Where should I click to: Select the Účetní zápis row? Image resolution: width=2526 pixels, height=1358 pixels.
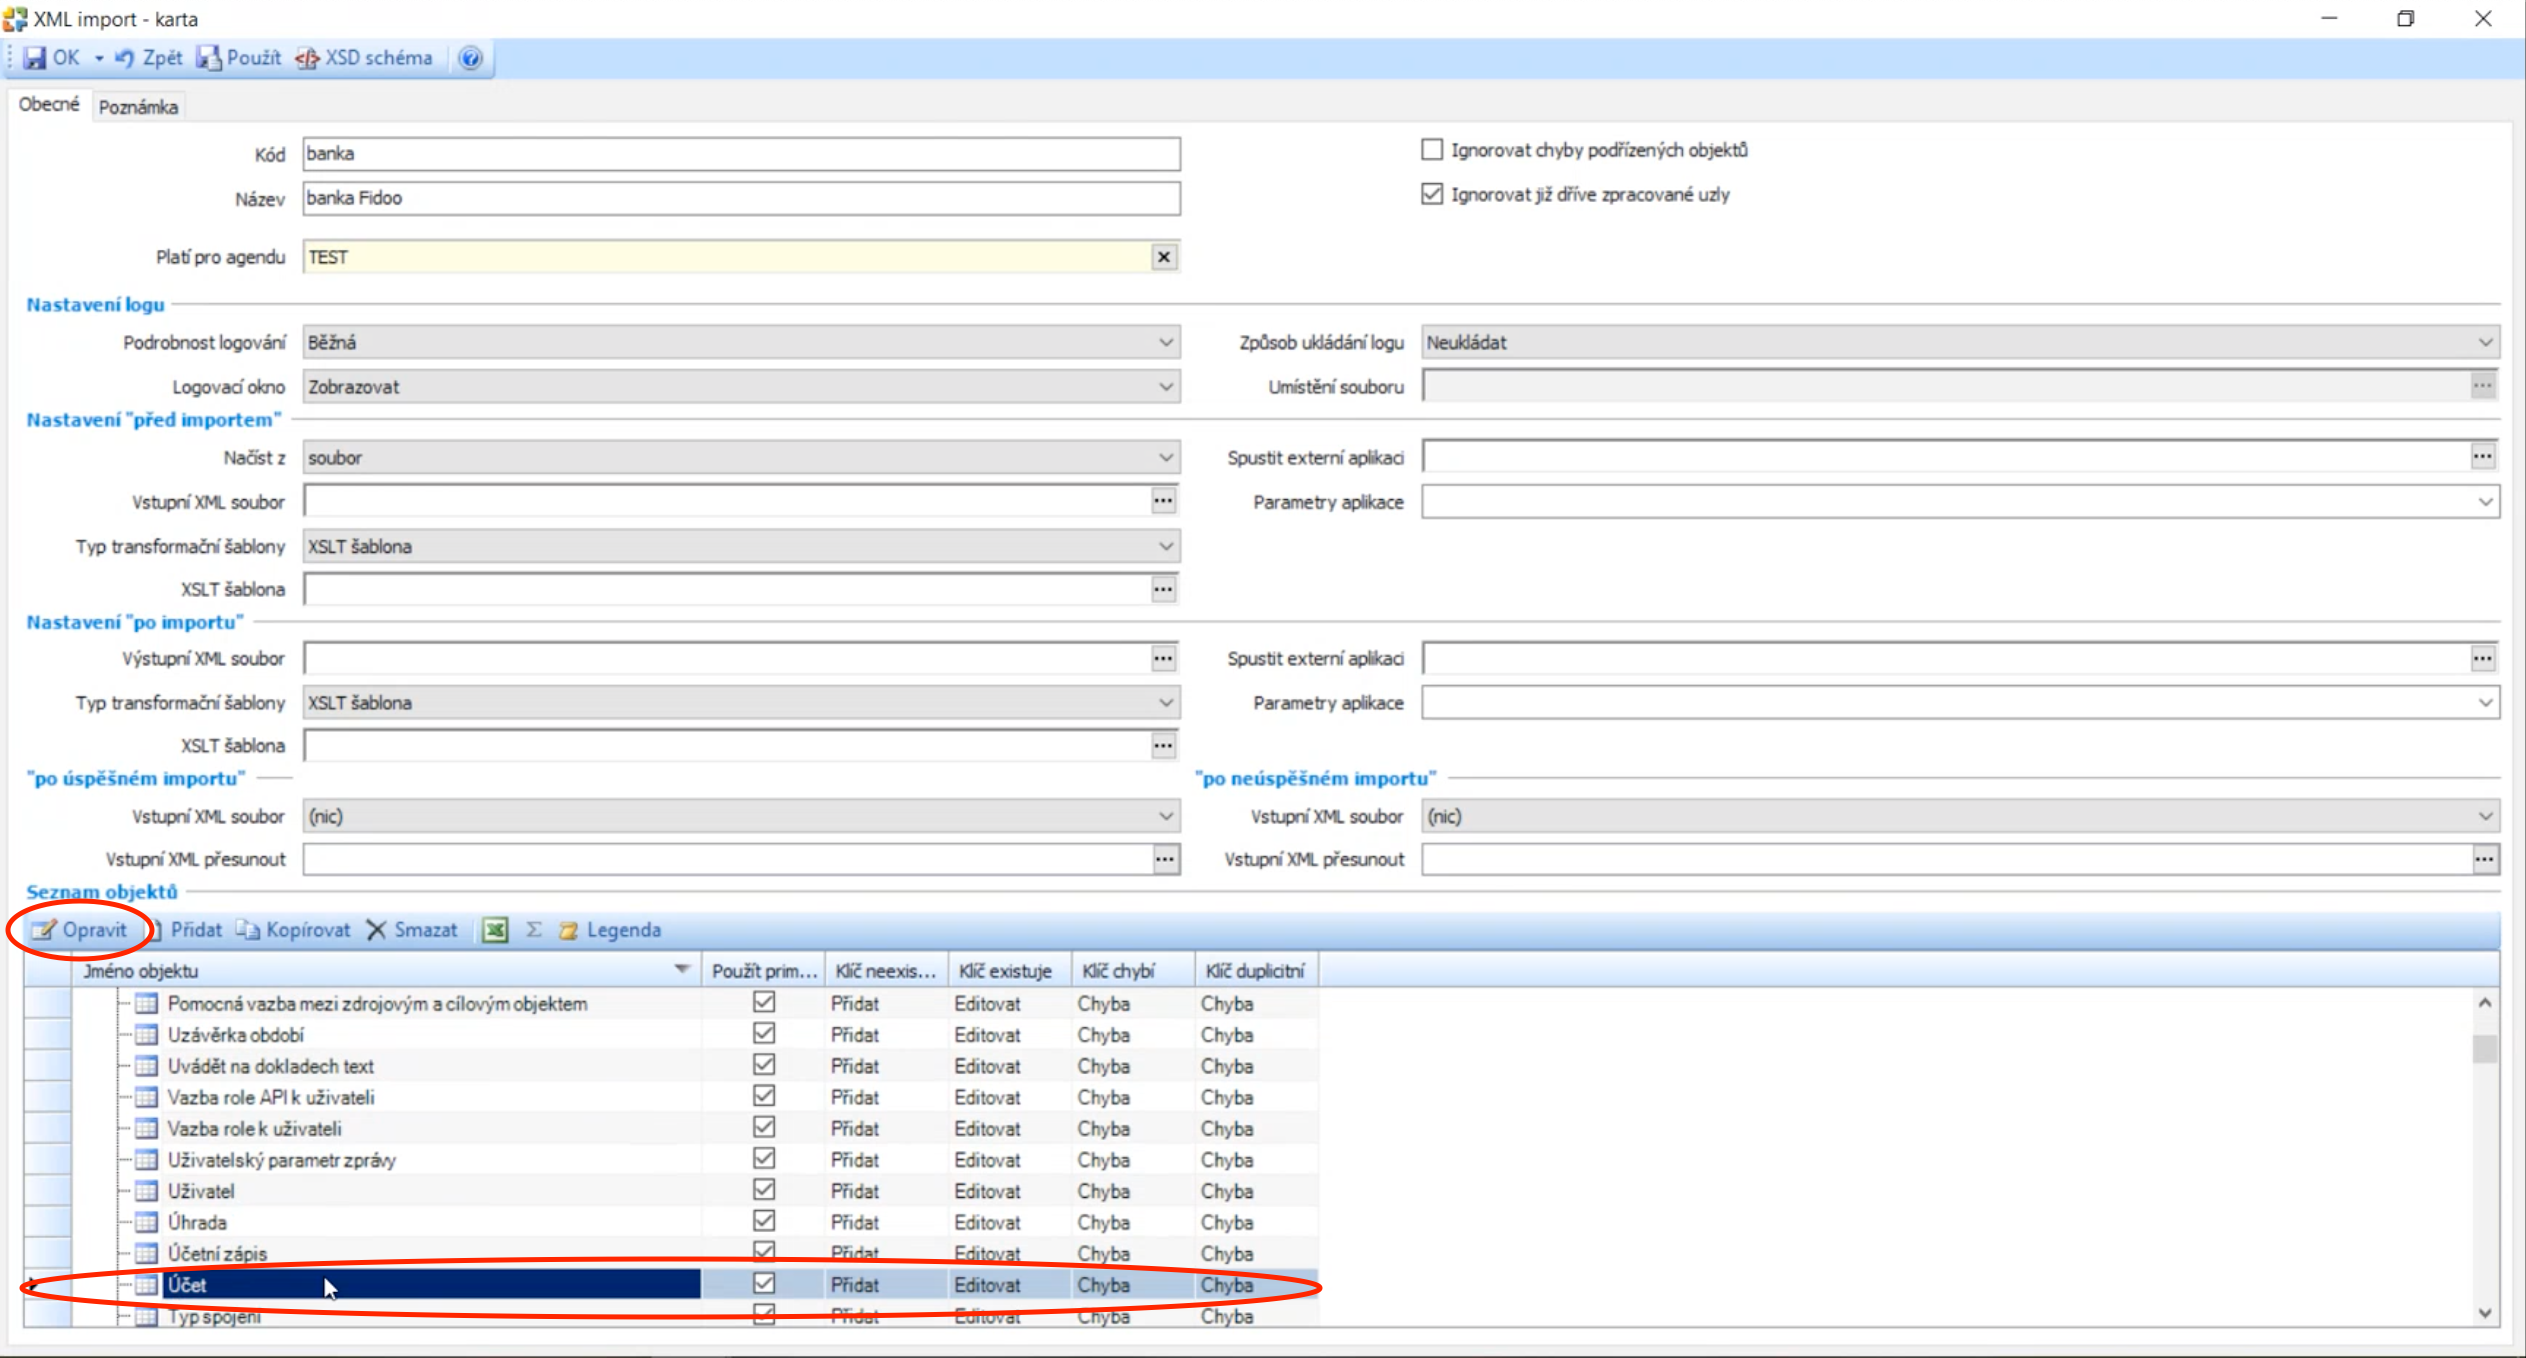tap(670, 1253)
